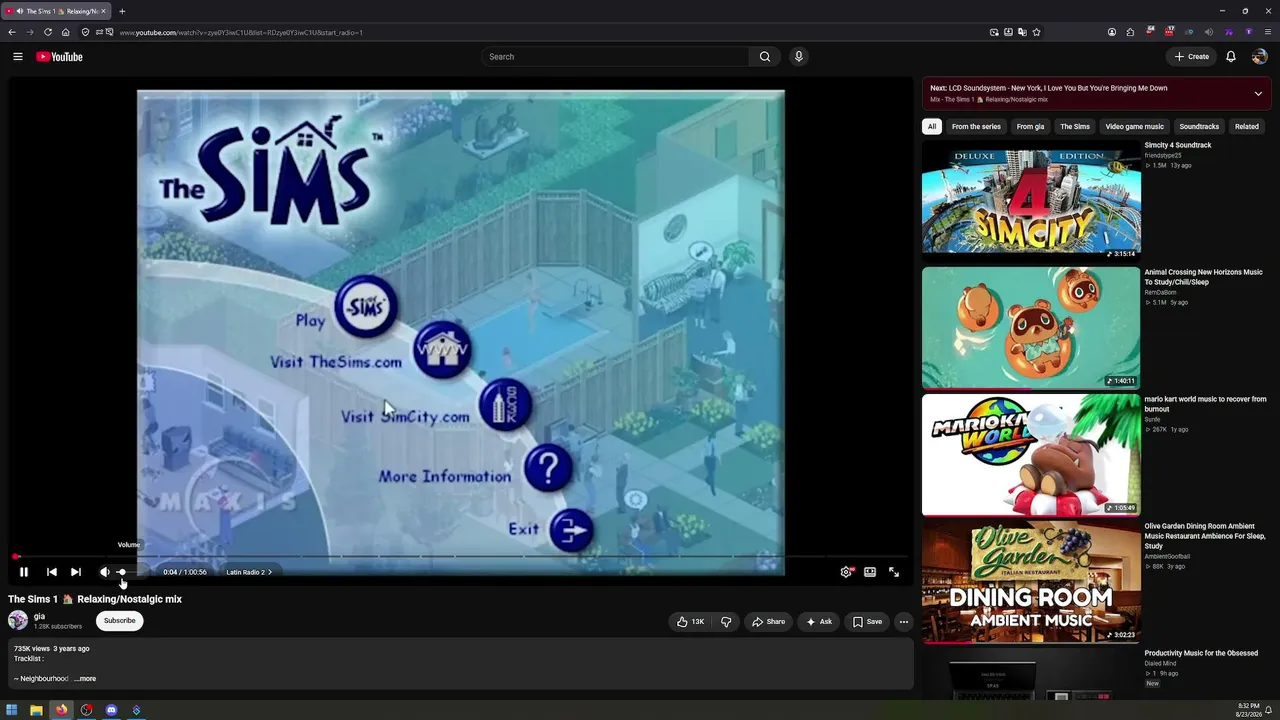Viewport: 1280px width, 720px height.
Task: Open YouTube notifications bell
Action: 1231,57
